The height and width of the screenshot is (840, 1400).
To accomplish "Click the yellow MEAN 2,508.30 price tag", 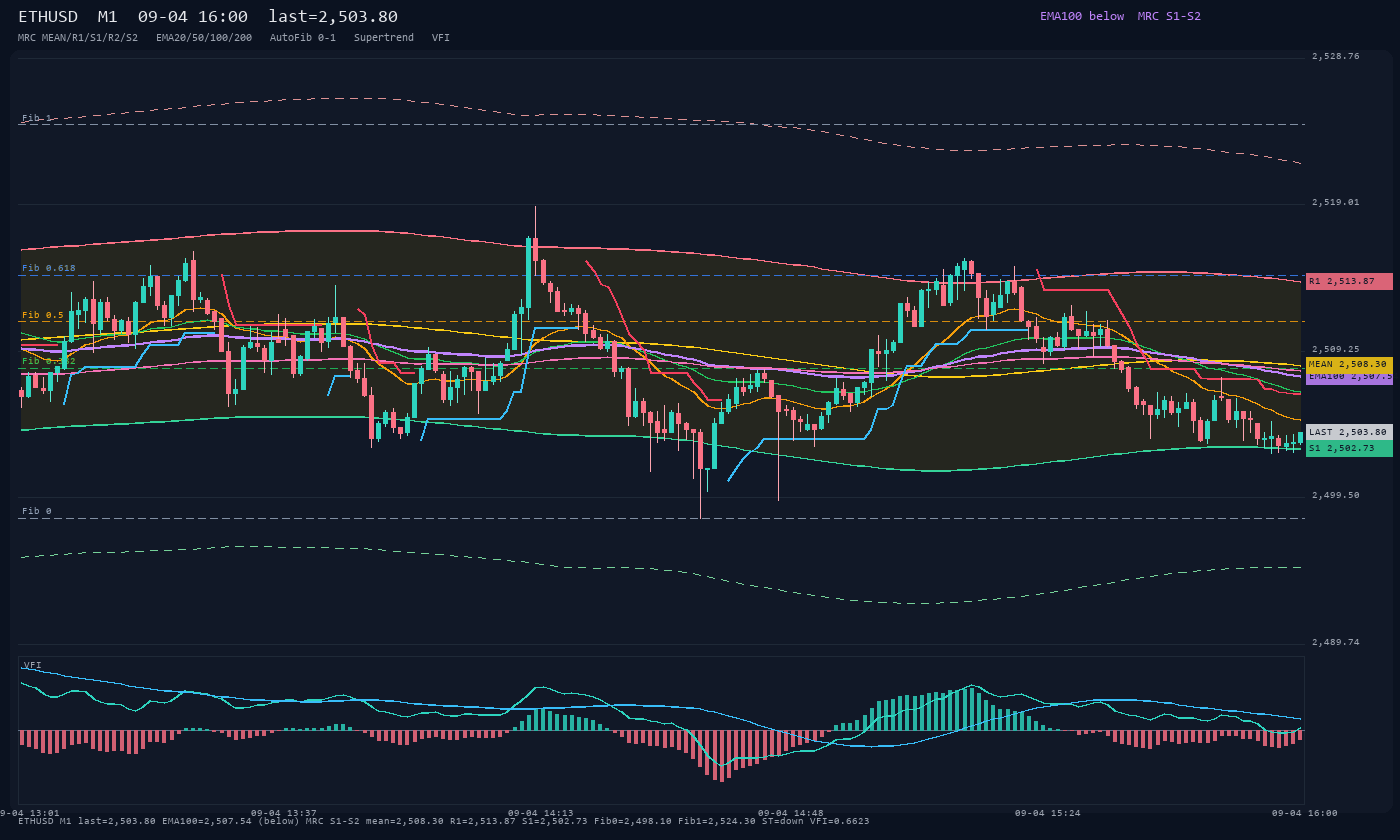I will point(1349,365).
